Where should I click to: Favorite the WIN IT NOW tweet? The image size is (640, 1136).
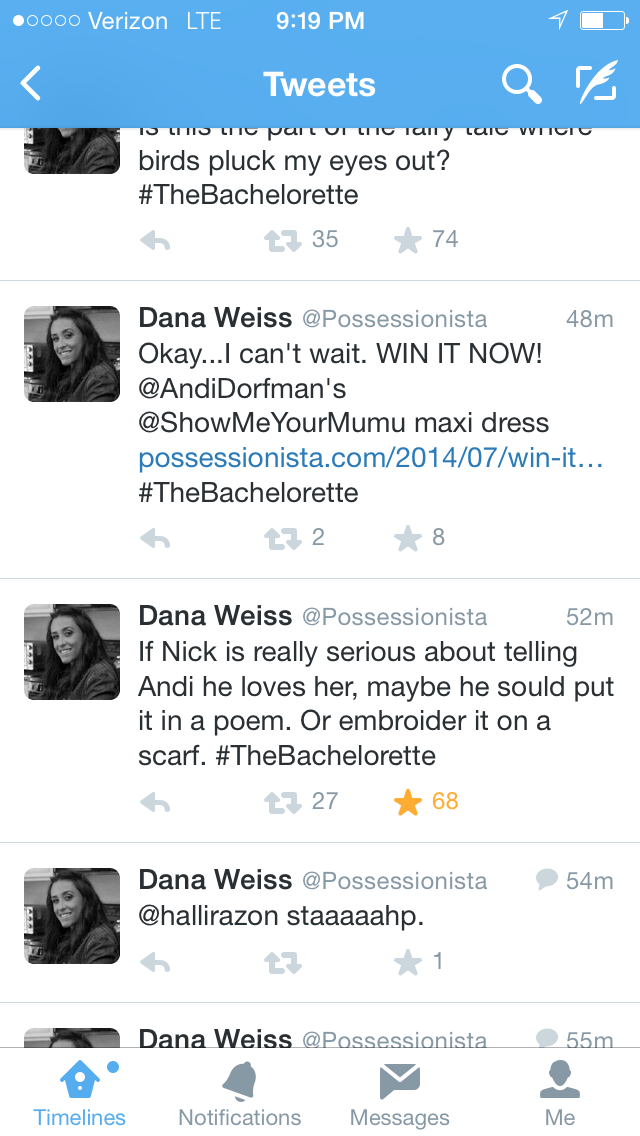pos(407,539)
